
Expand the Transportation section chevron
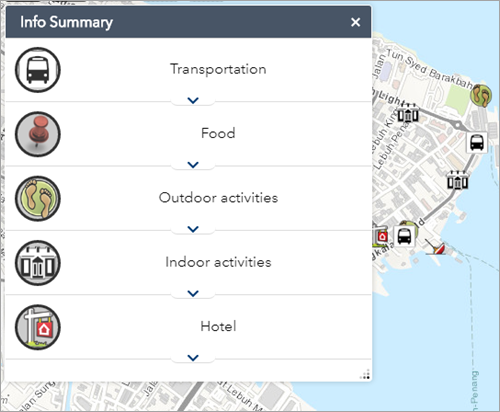193,100
